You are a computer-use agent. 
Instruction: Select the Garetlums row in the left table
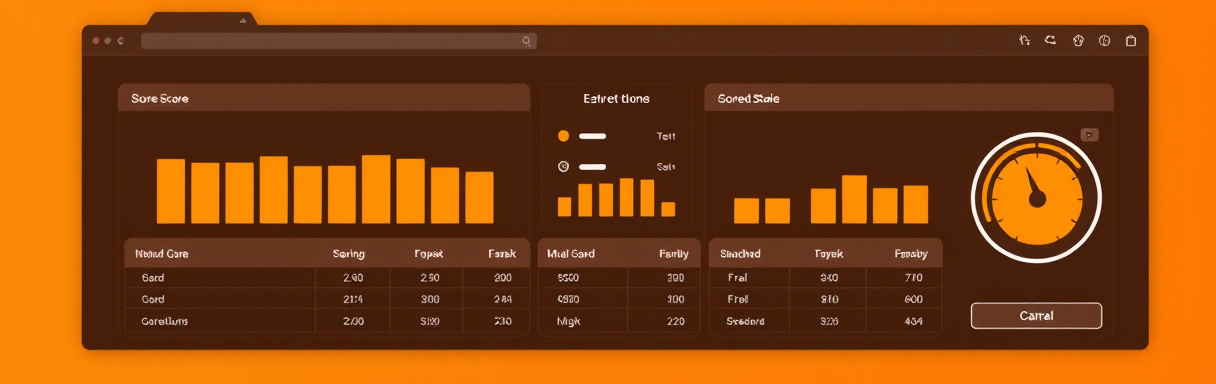pos(327,322)
